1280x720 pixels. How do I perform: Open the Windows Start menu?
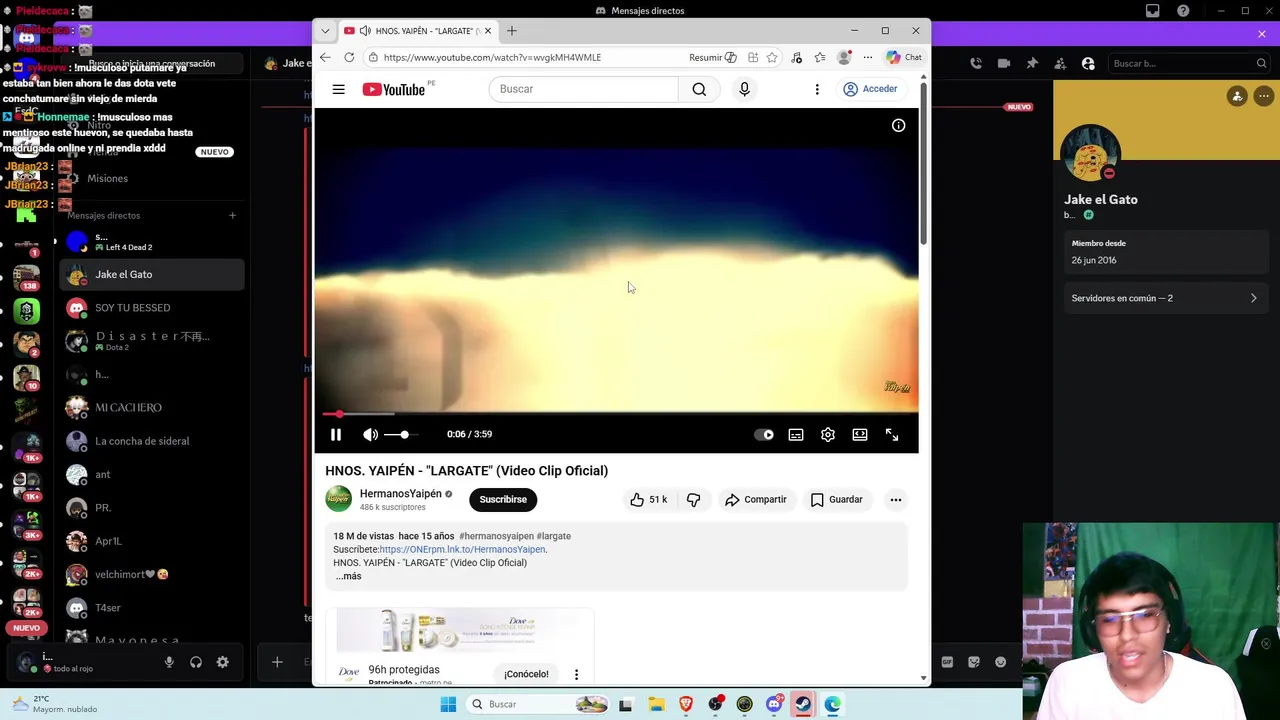point(448,704)
